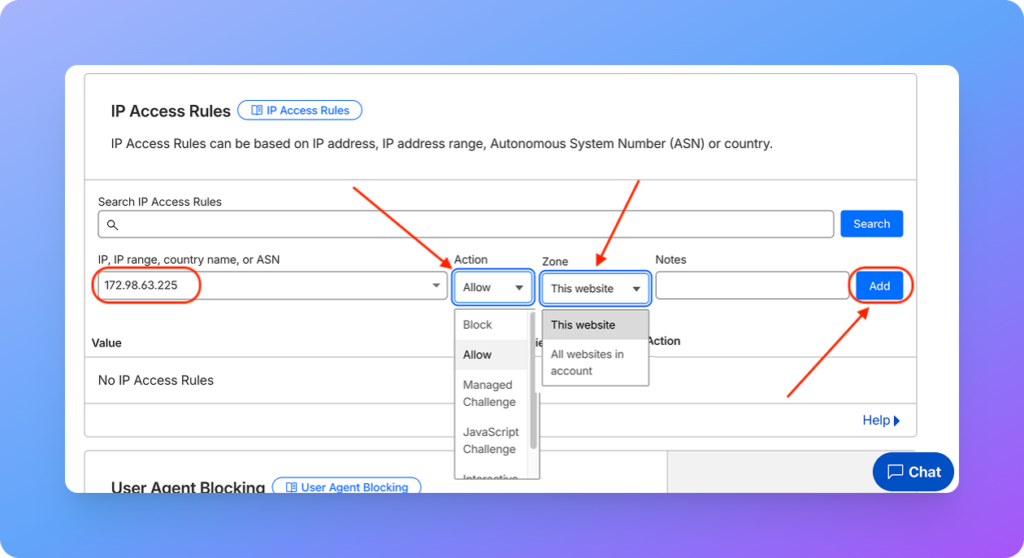Click the Notes text field
The height and width of the screenshot is (558, 1024).
tap(752, 287)
